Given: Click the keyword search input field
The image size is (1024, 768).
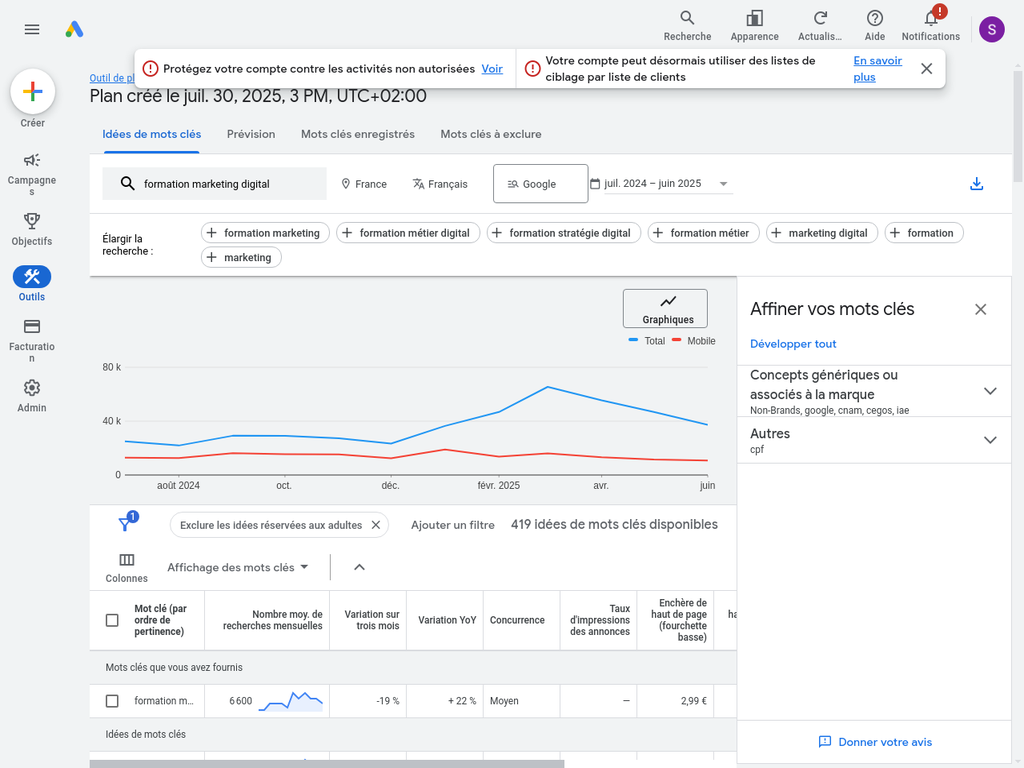Looking at the screenshot, I should point(214,184).
